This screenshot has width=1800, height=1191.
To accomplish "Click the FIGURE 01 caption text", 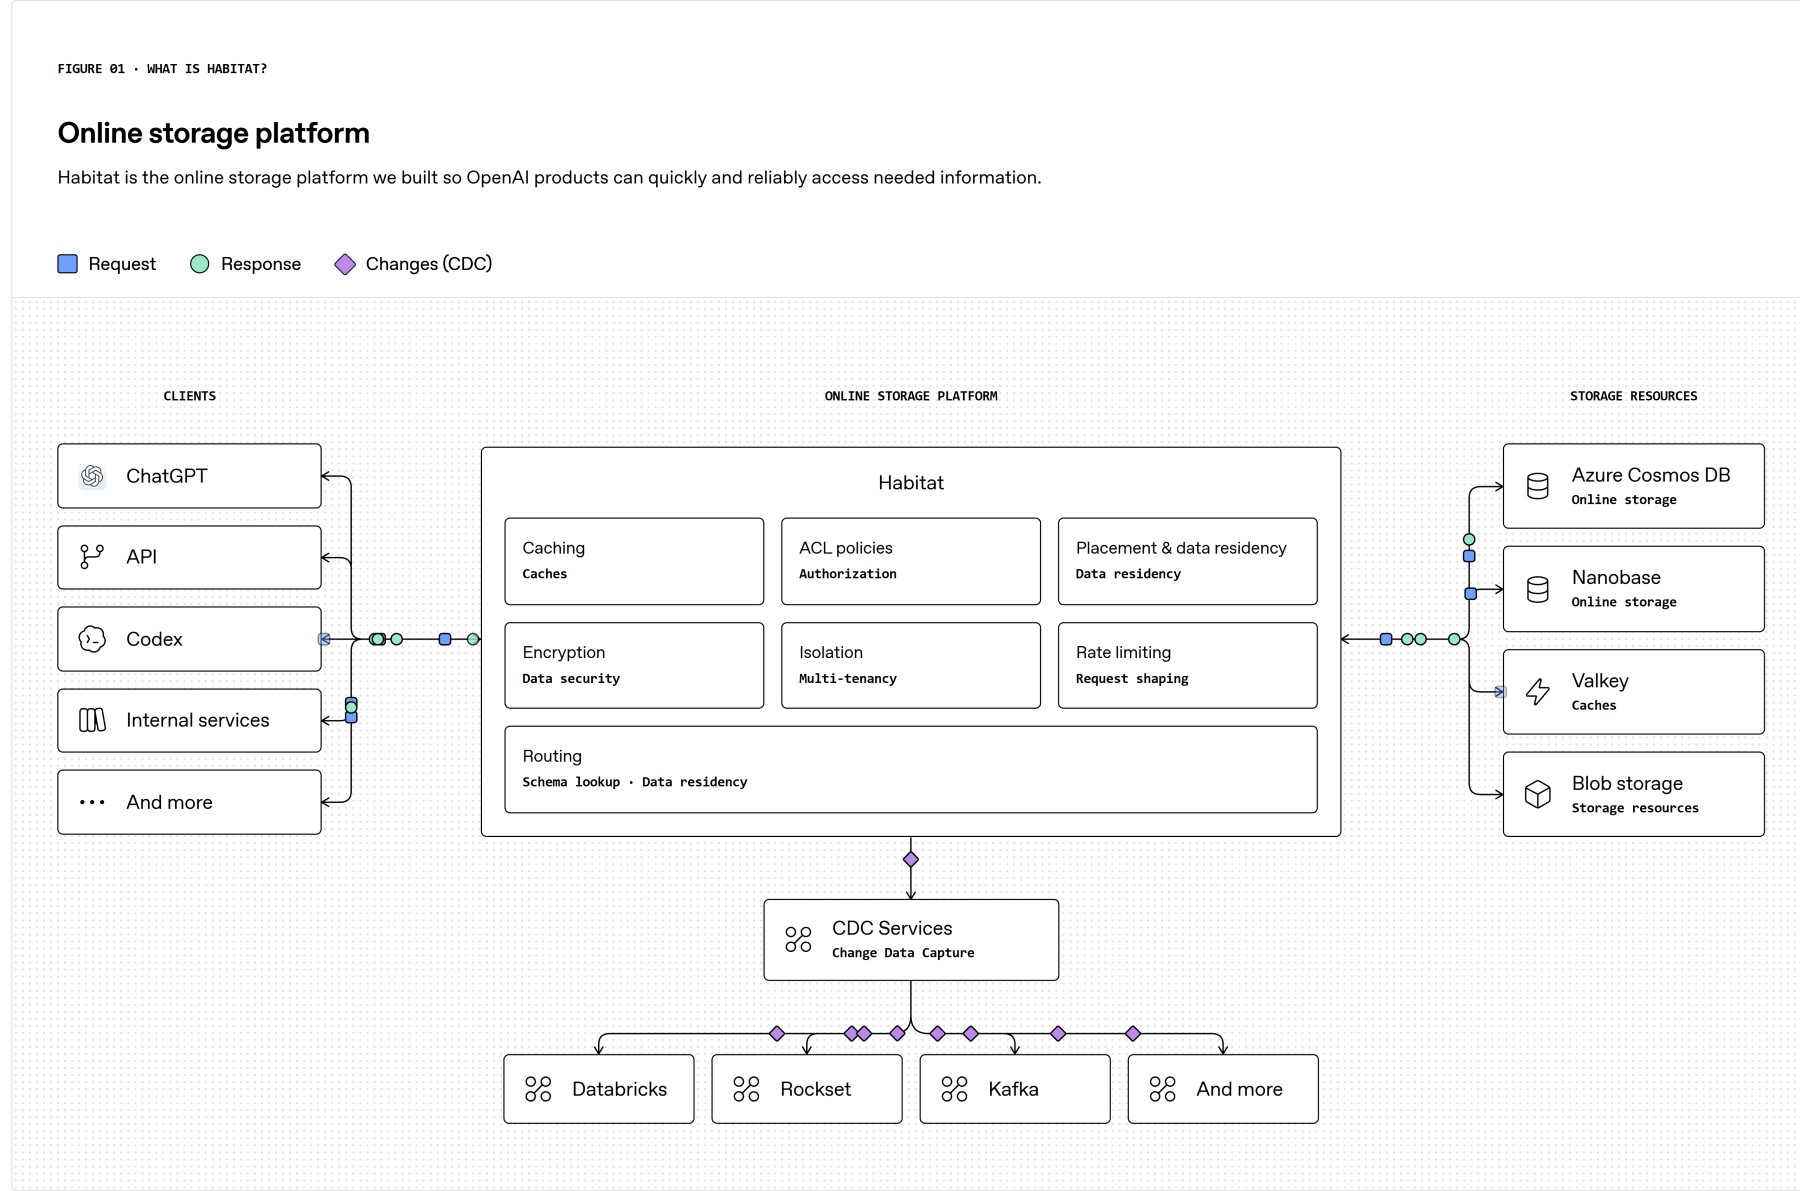I will (162, 69).
